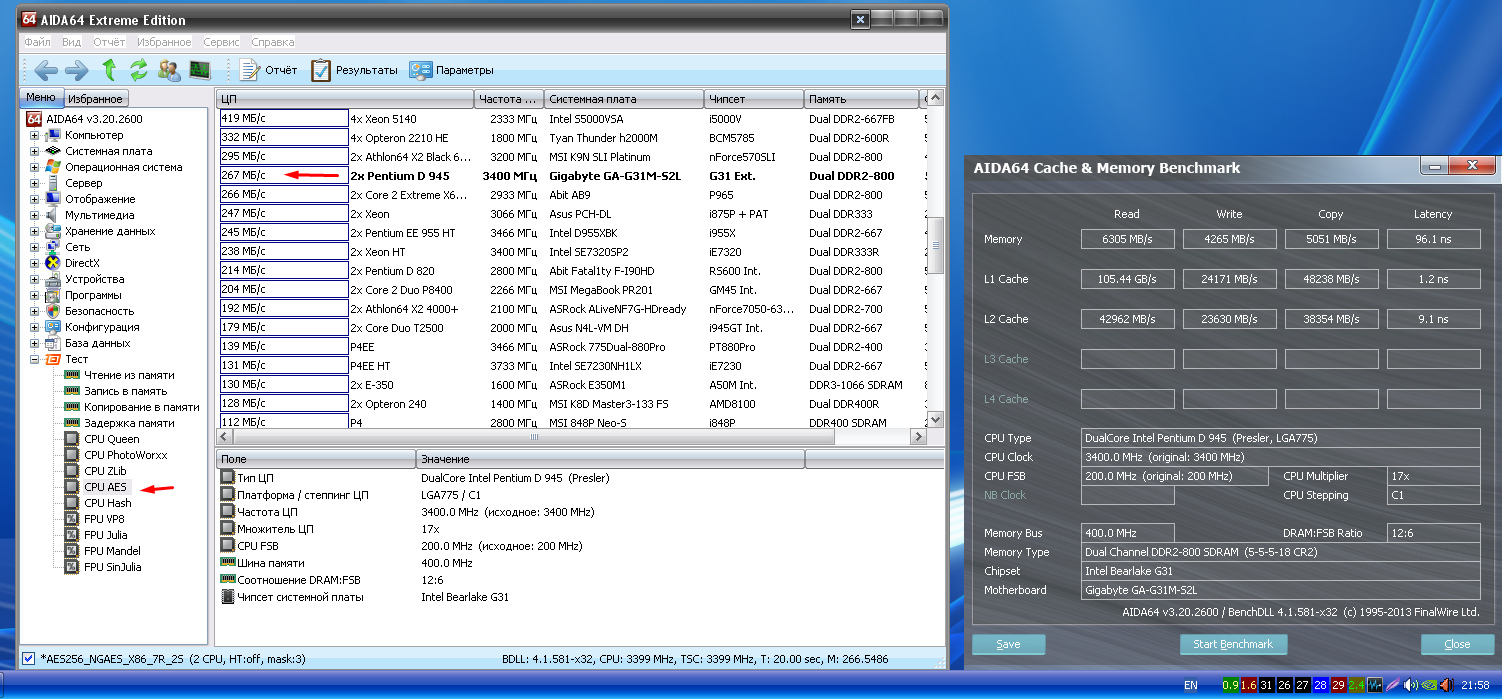1502x699 pixels.
Task: Open Параметры settings toolbar button
Action: coord(451,70)
